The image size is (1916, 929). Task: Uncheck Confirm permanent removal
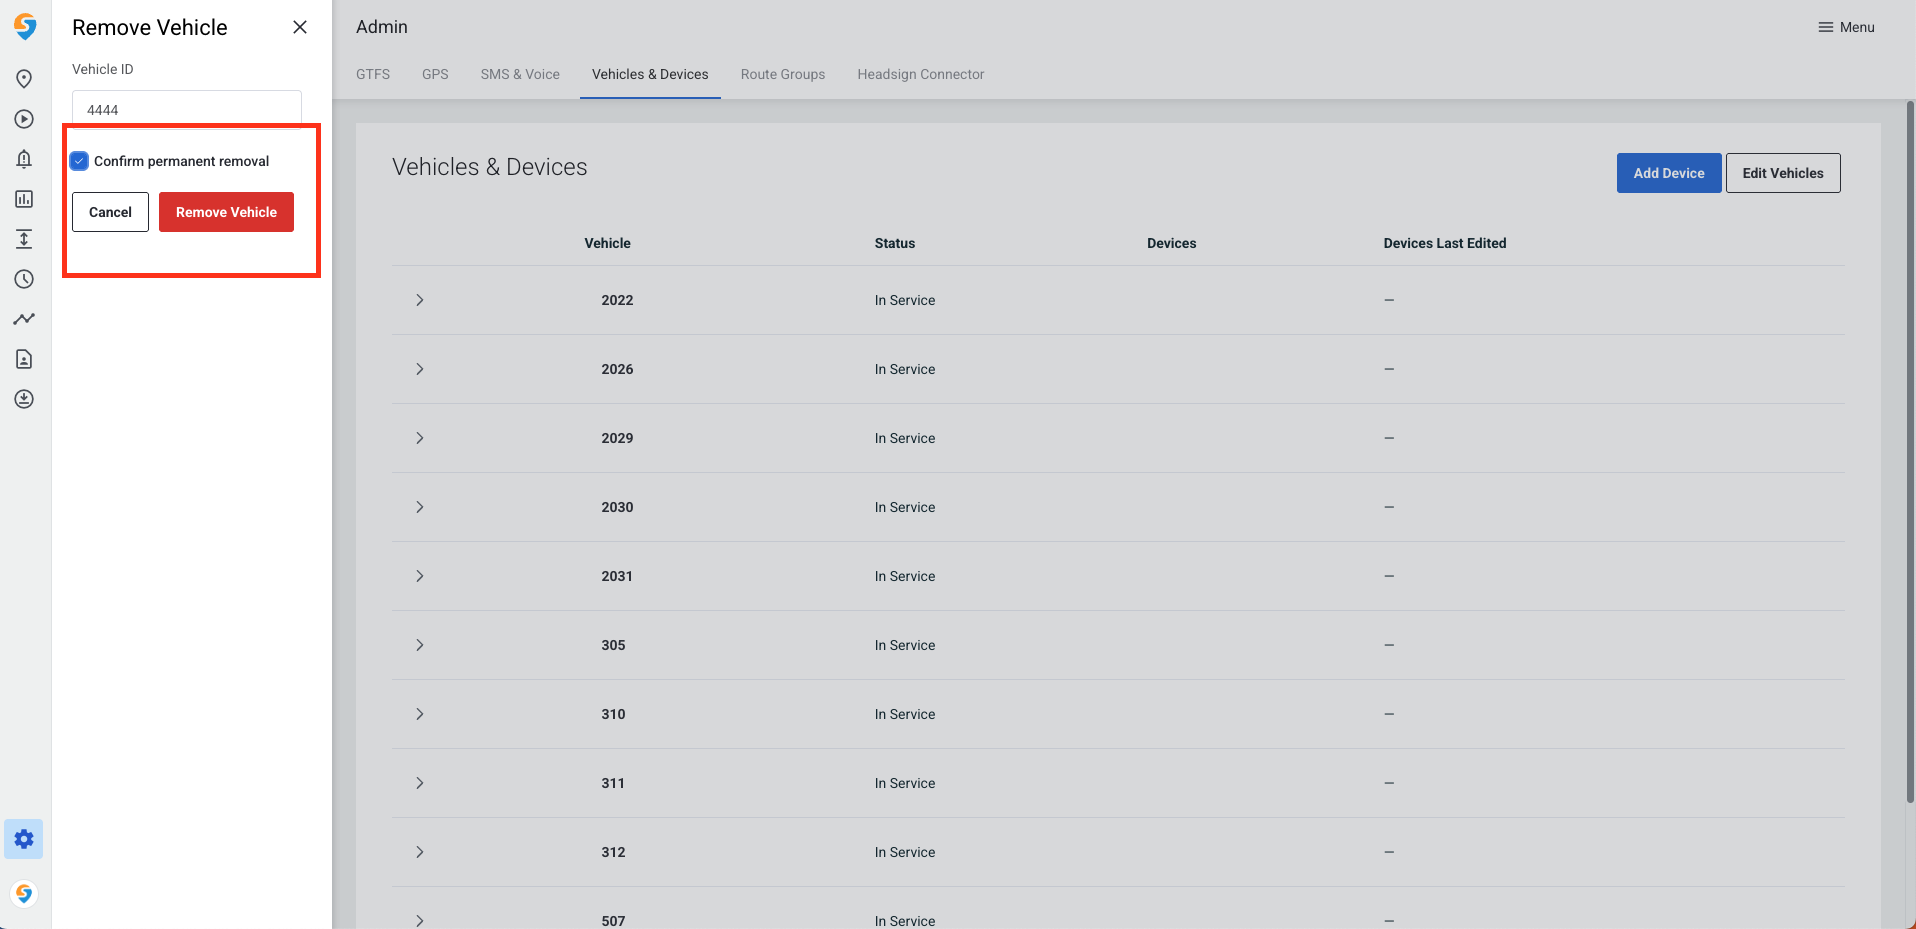[x=79, y=160]
